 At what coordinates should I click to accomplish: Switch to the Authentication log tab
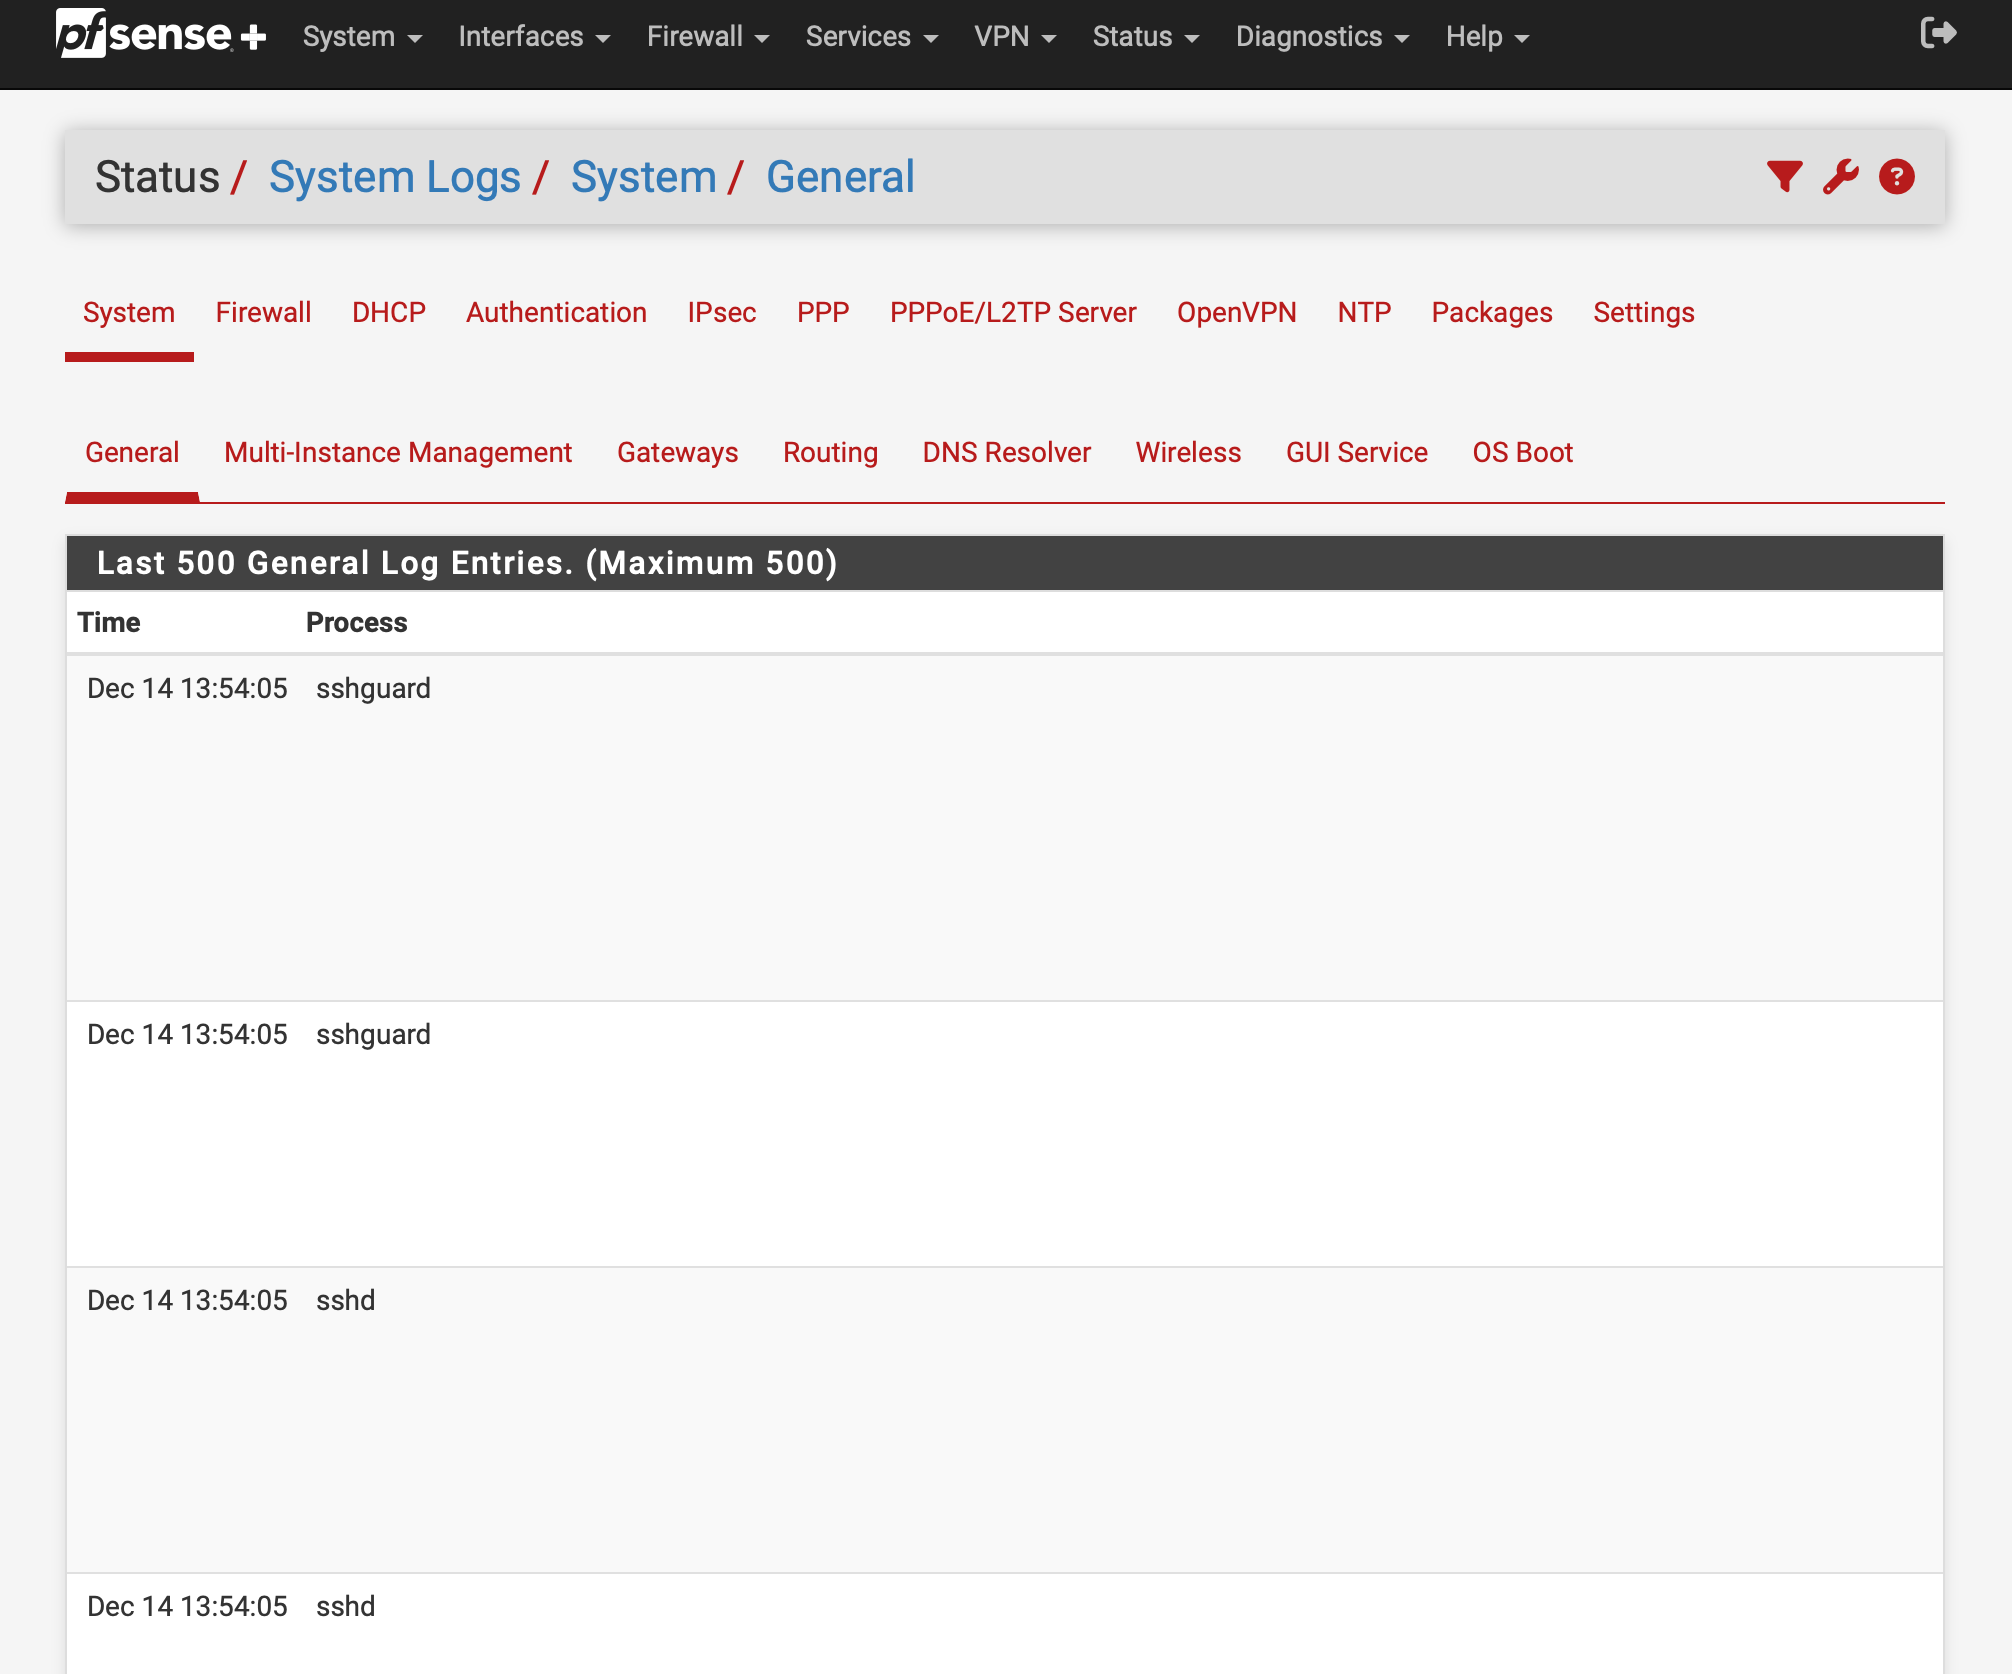pos(556,313)
